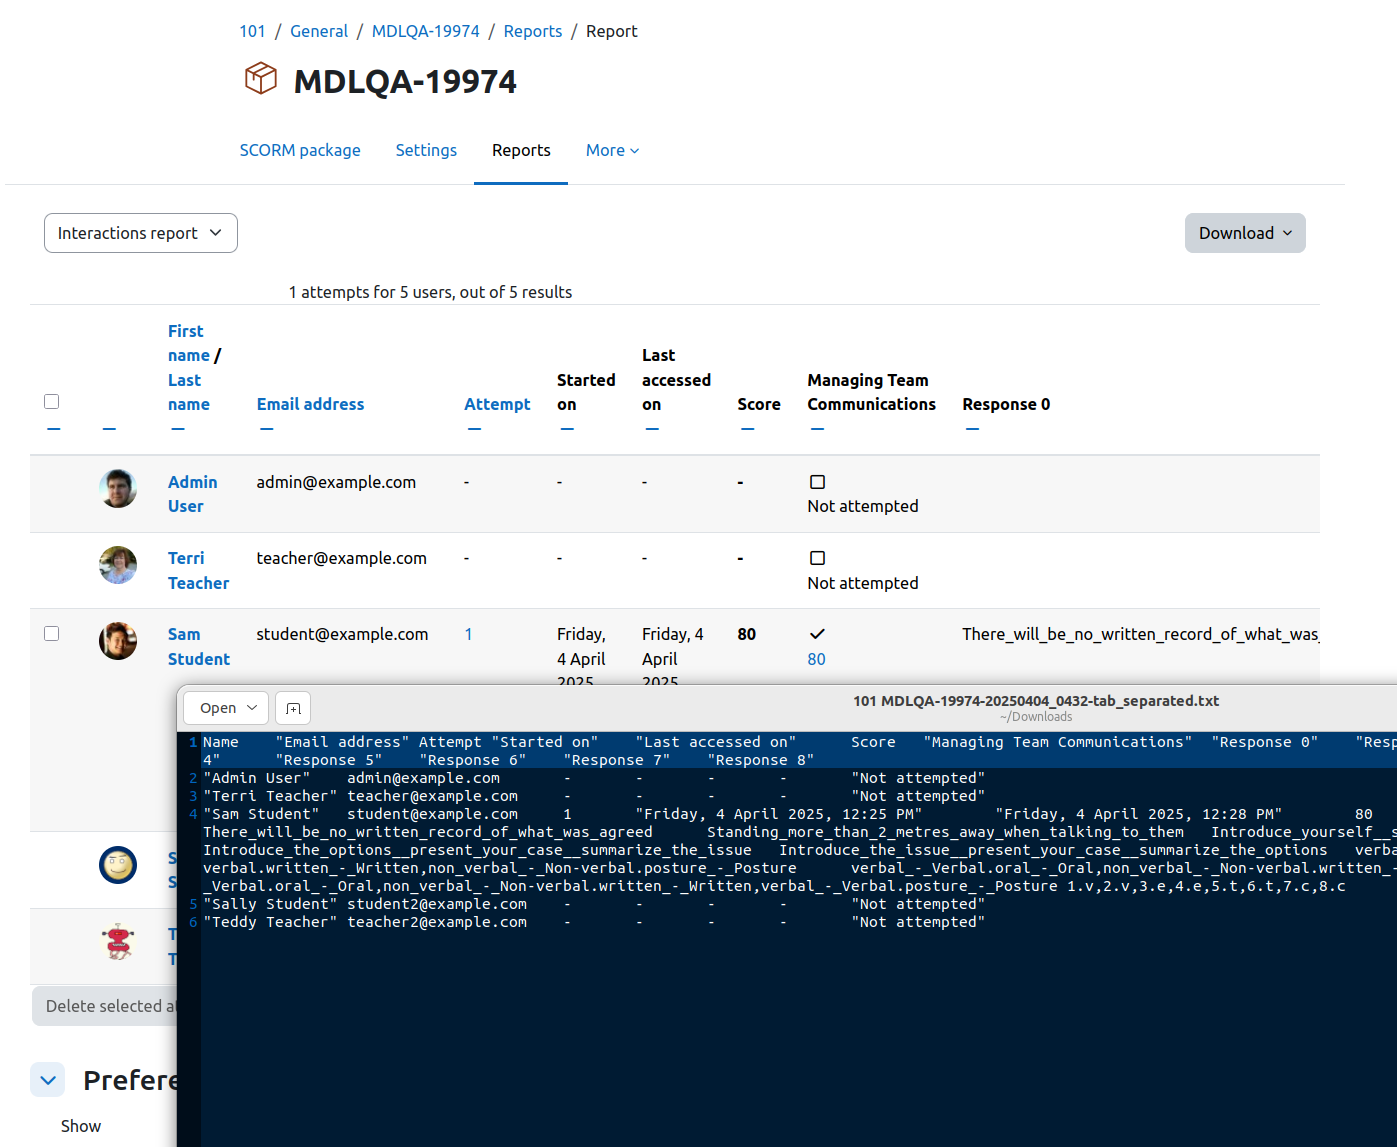Hide the Attempt column via dash toggle

pos(474,429)
